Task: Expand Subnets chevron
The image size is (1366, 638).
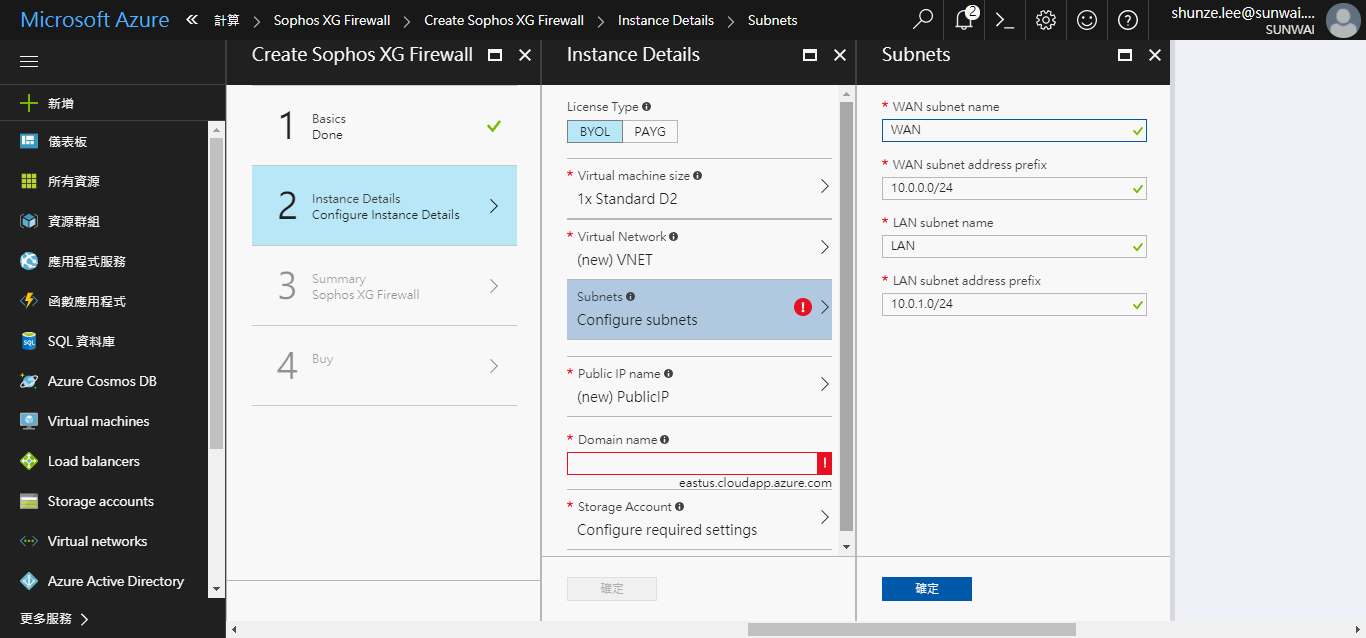Action: (825, 308)
